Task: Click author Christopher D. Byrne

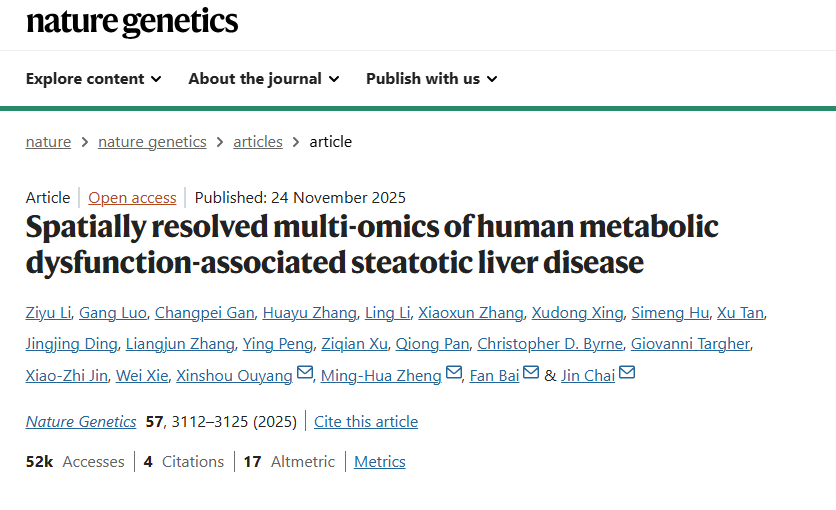Action: (549, 344)
